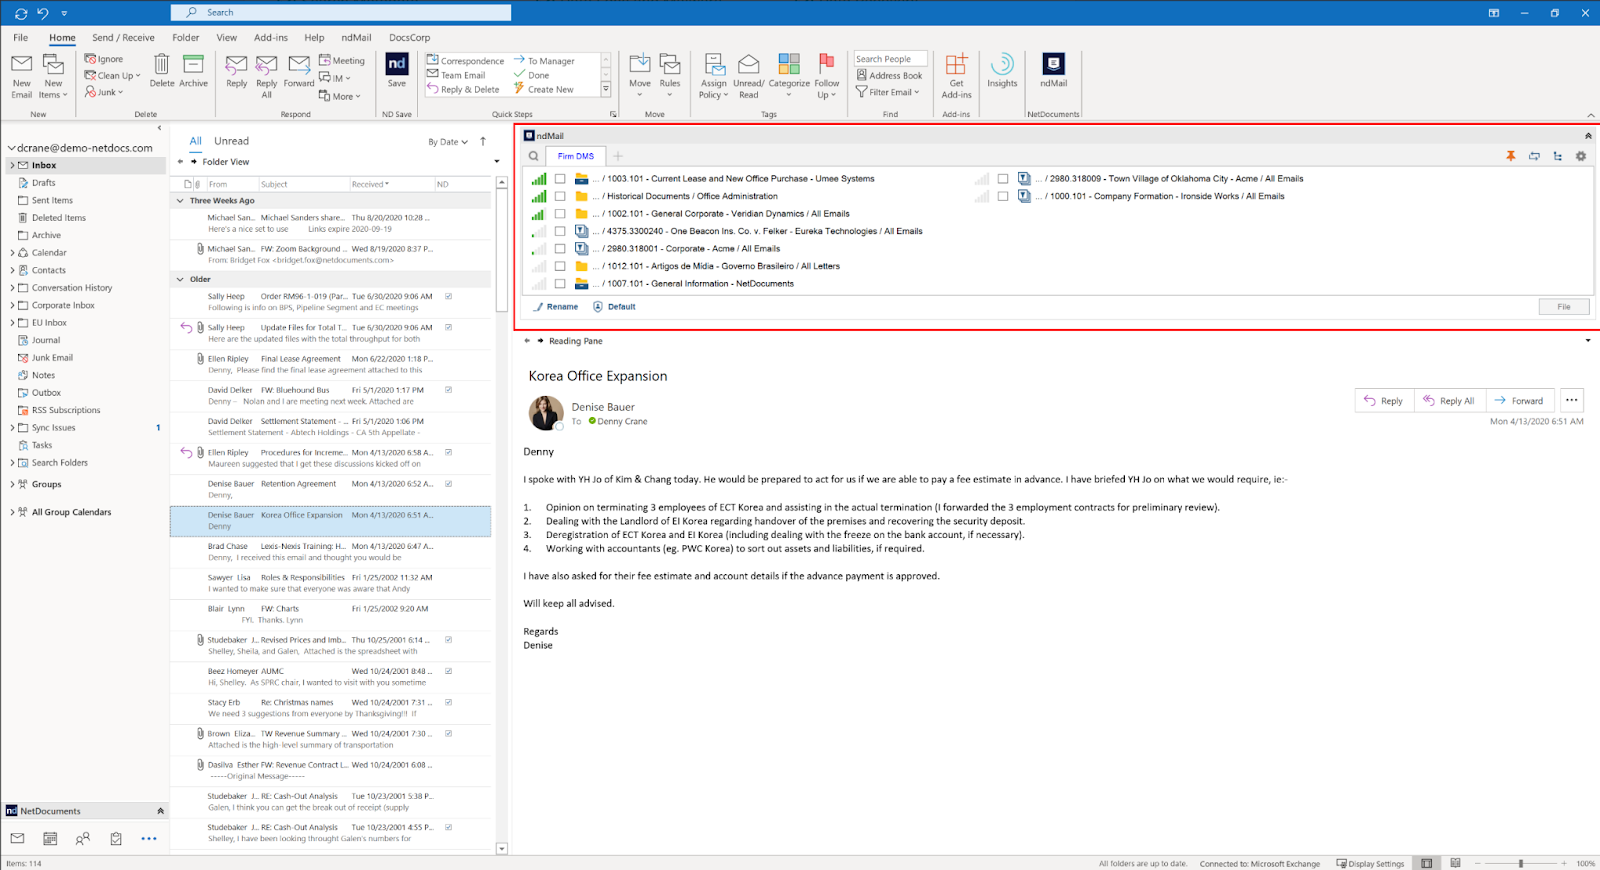Expand the Groups folder tree
The image size is (1600, 870).
[x=12, y=484]
